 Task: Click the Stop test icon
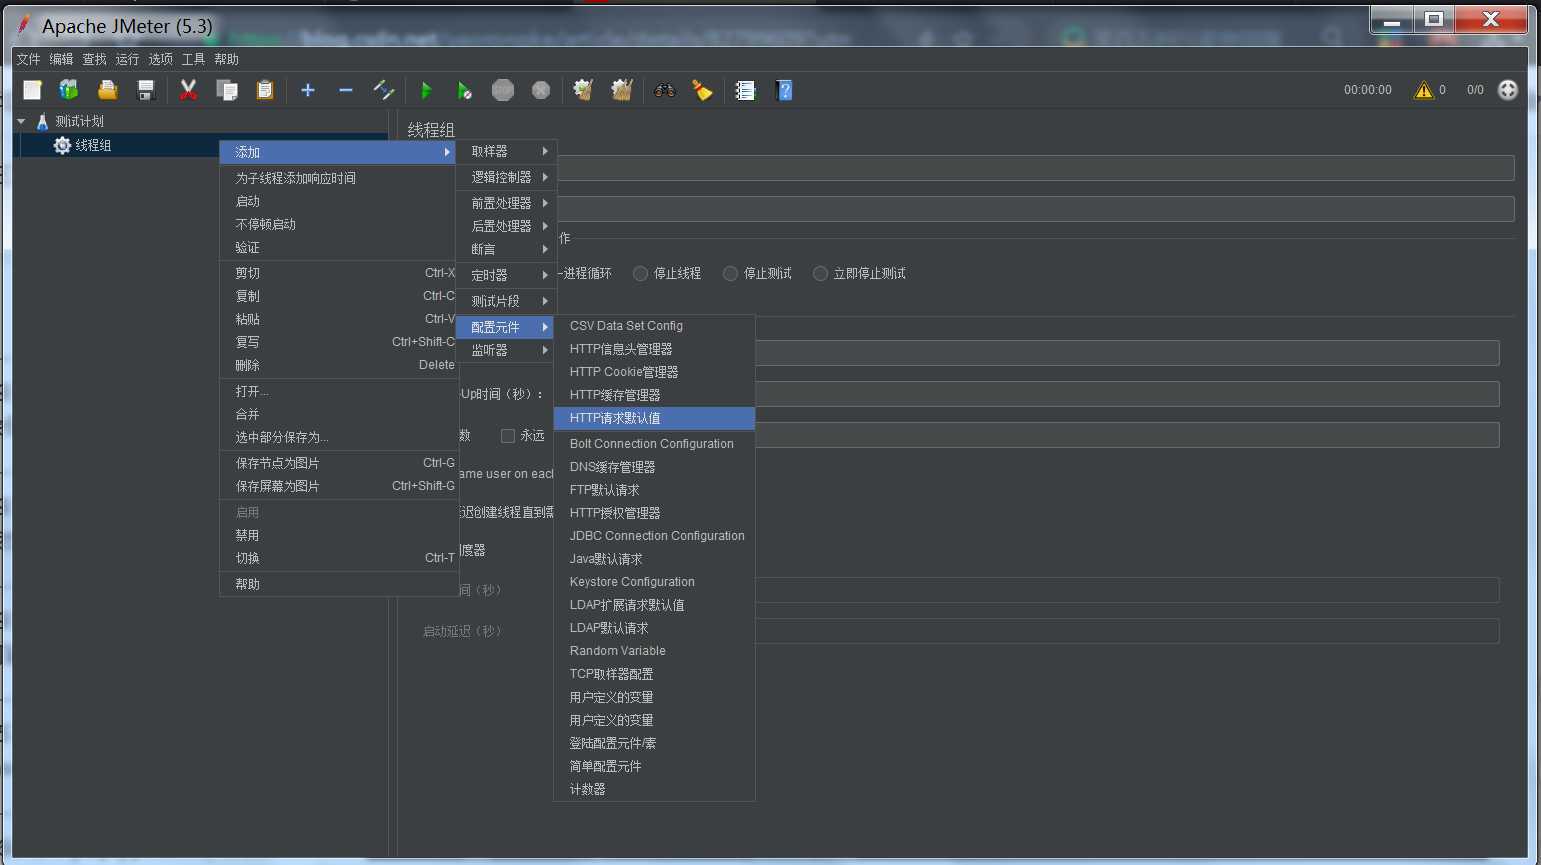pyautogui.click(x=503, y=90)
